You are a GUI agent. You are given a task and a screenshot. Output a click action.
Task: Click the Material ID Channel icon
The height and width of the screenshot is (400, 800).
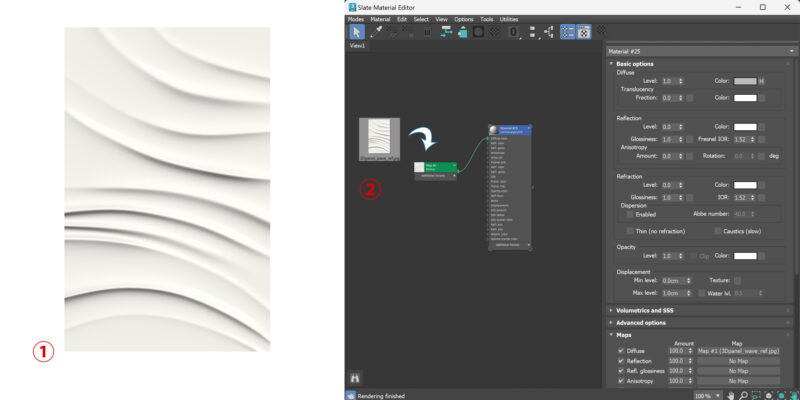point(513,32)
